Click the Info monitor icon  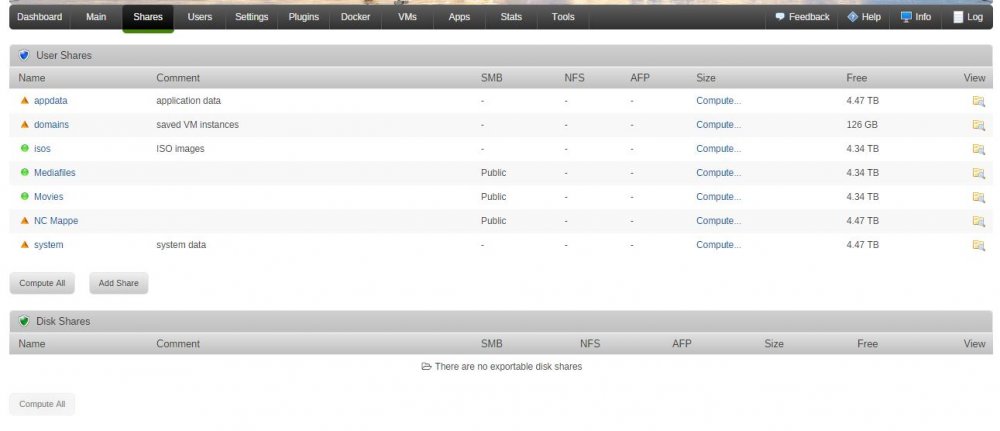(x=906, y=17)
